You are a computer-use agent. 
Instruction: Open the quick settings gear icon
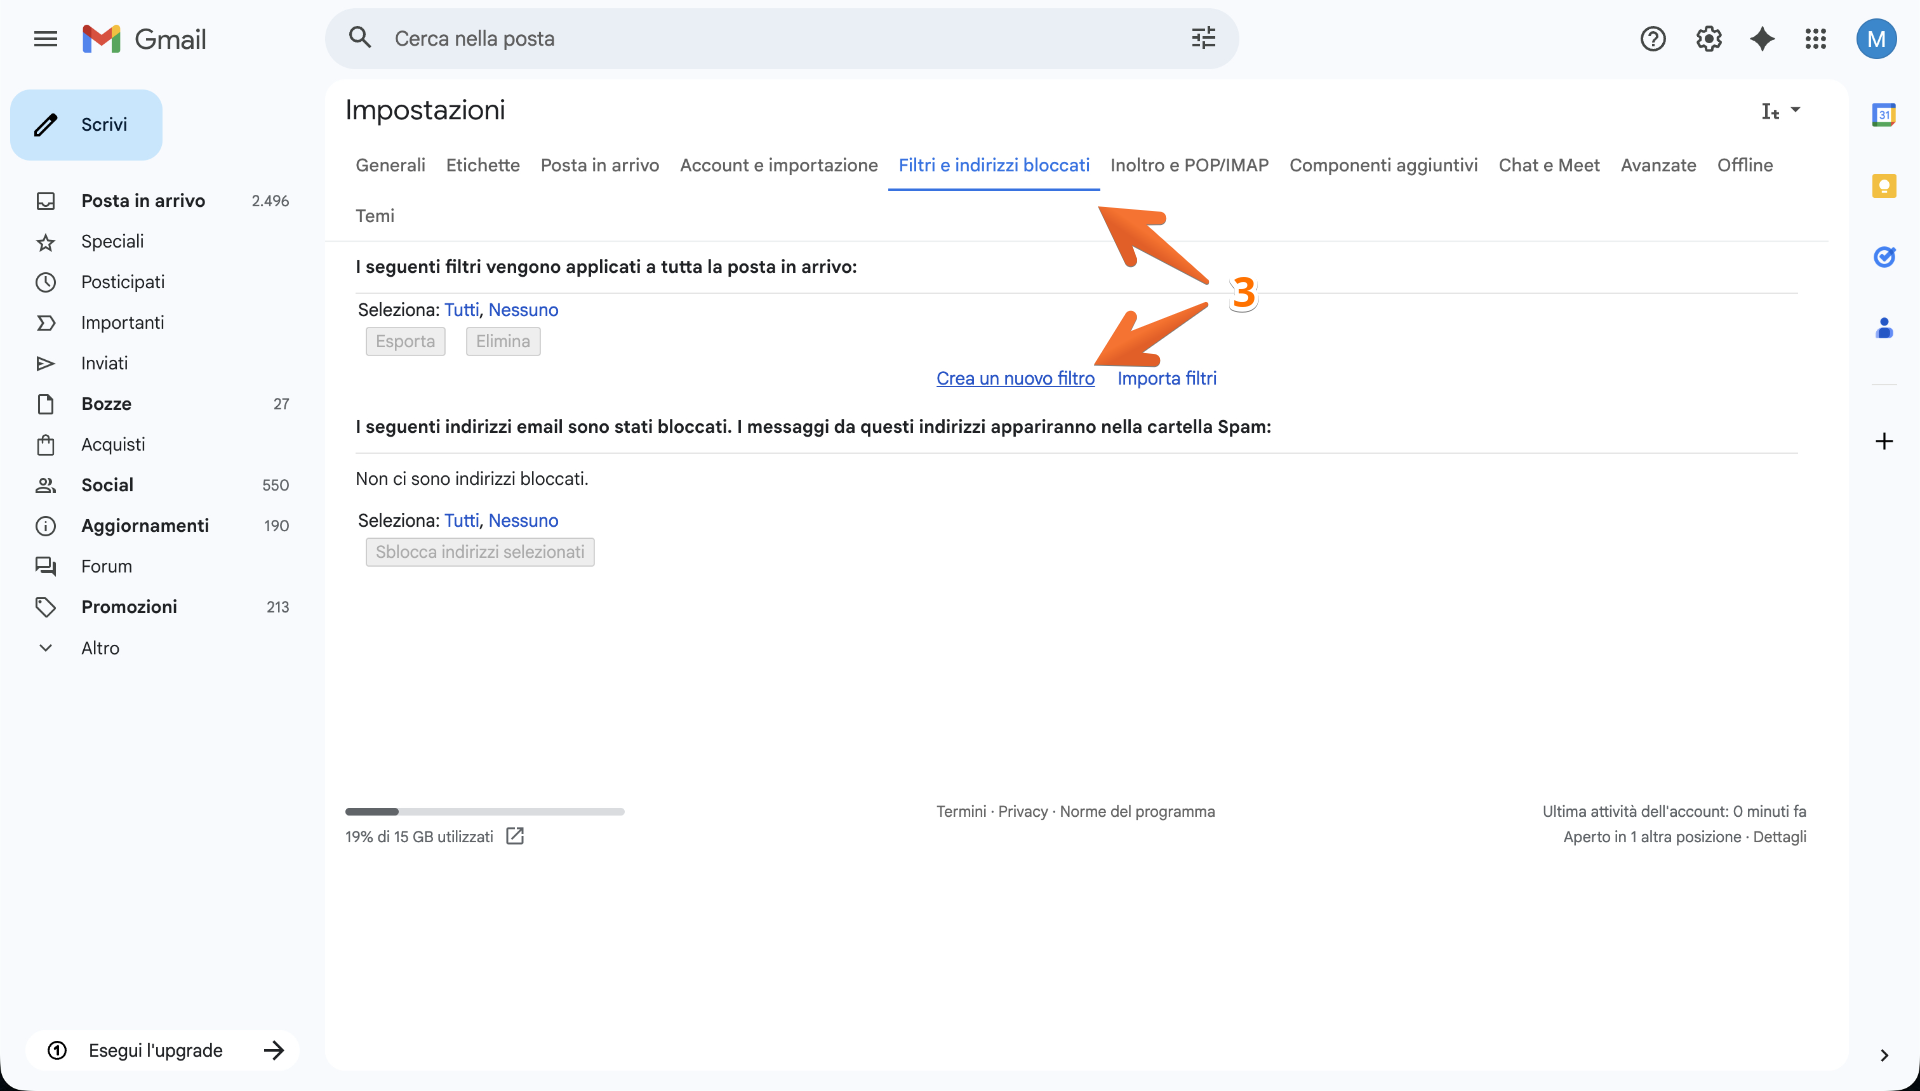[1708, 38]
